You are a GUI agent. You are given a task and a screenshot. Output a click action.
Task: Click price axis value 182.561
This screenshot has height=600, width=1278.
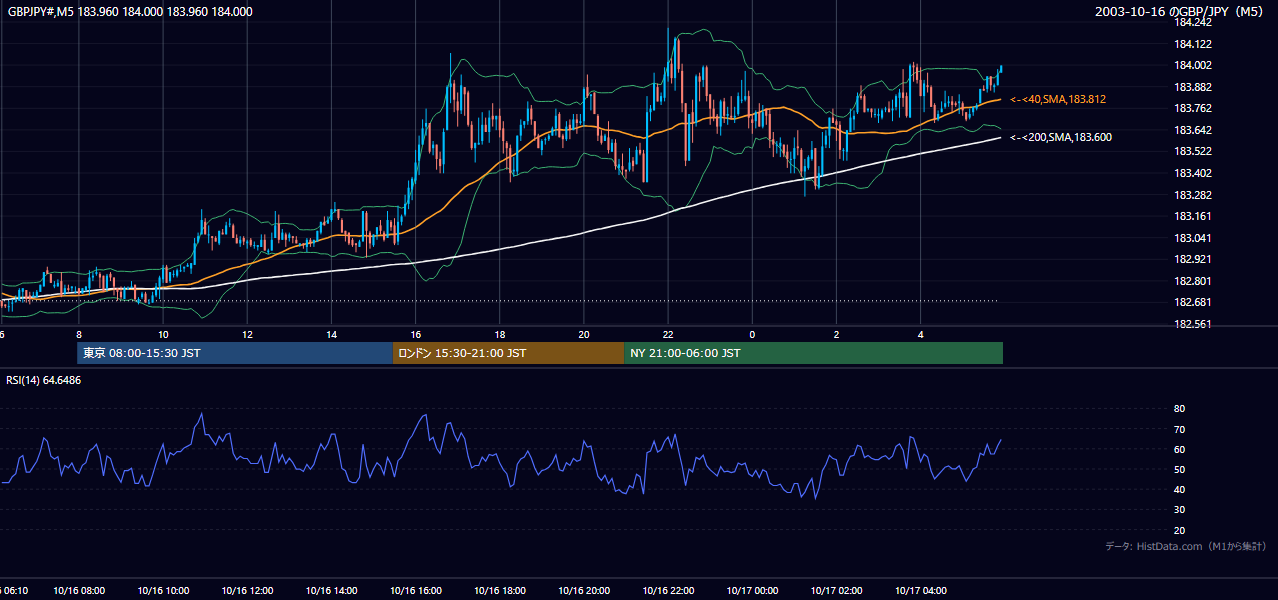[x=1193, y=324]
